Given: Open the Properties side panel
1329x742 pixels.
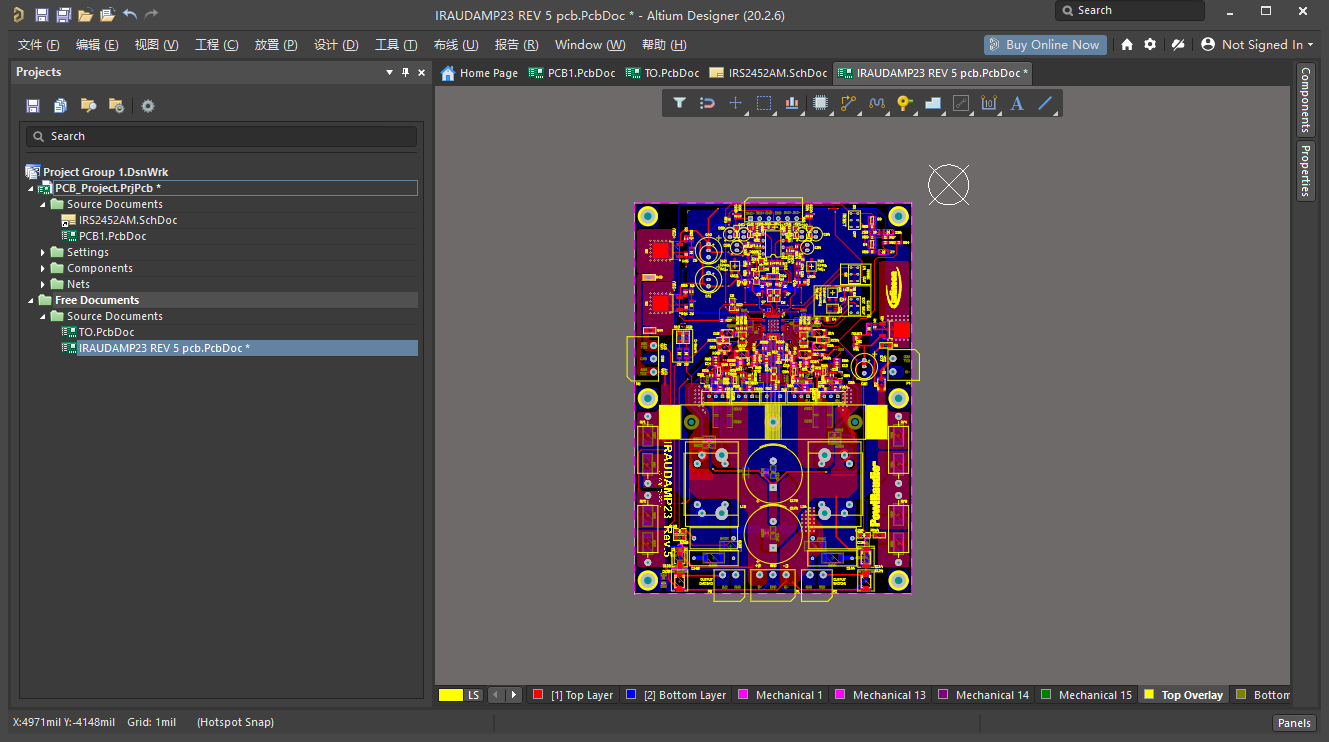Looking at the screenshot, I should point(1305,171).
